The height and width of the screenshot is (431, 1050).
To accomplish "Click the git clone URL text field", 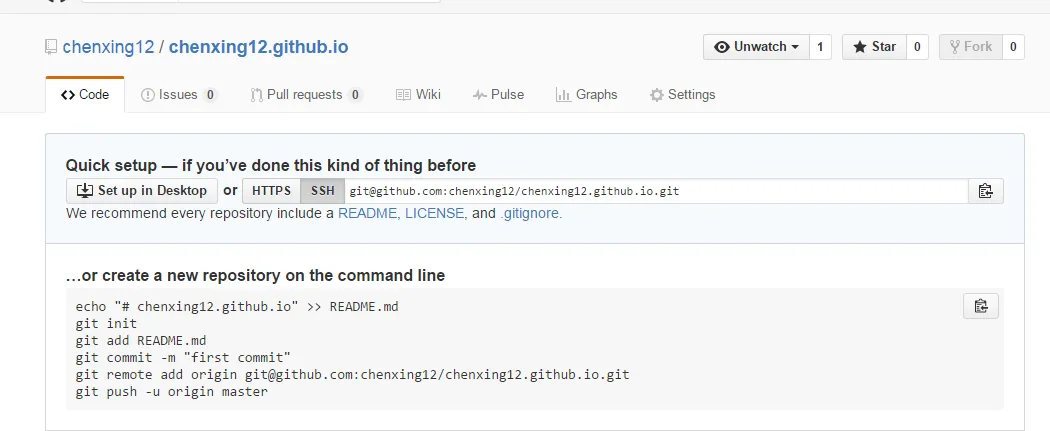I will pos(655,191).
